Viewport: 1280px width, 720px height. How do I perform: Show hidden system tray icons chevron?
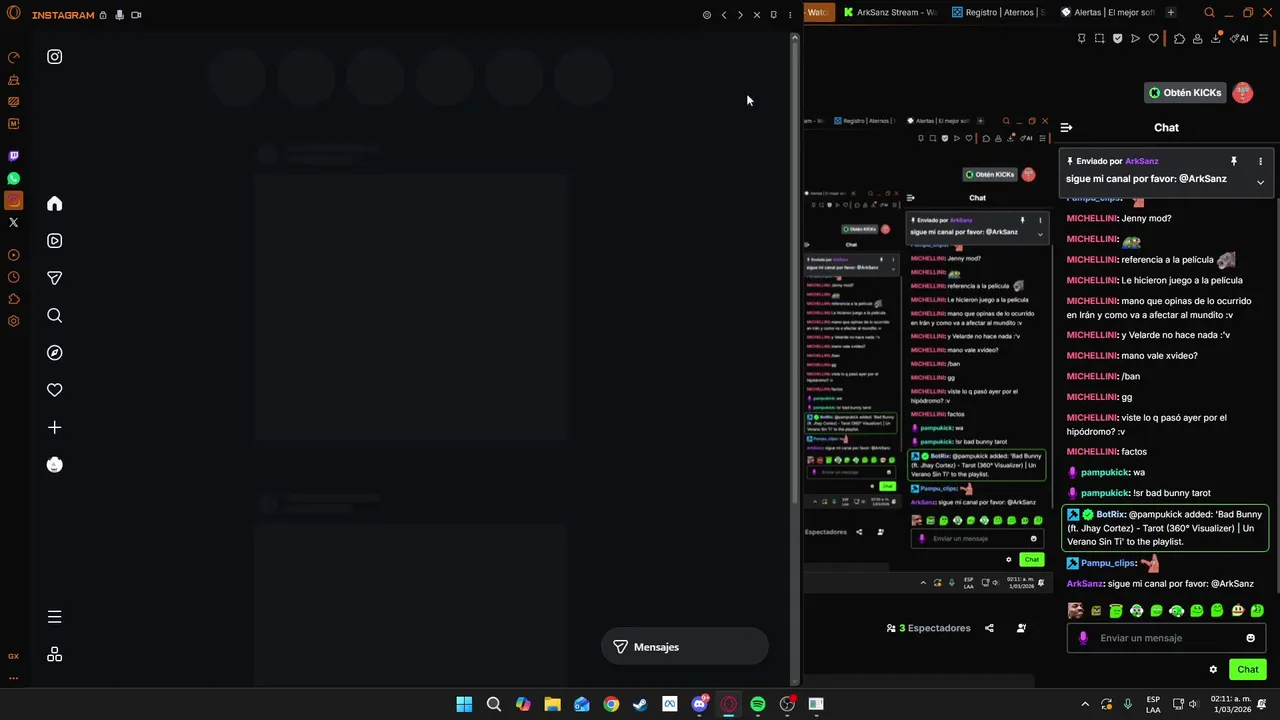pos(1085,704)
